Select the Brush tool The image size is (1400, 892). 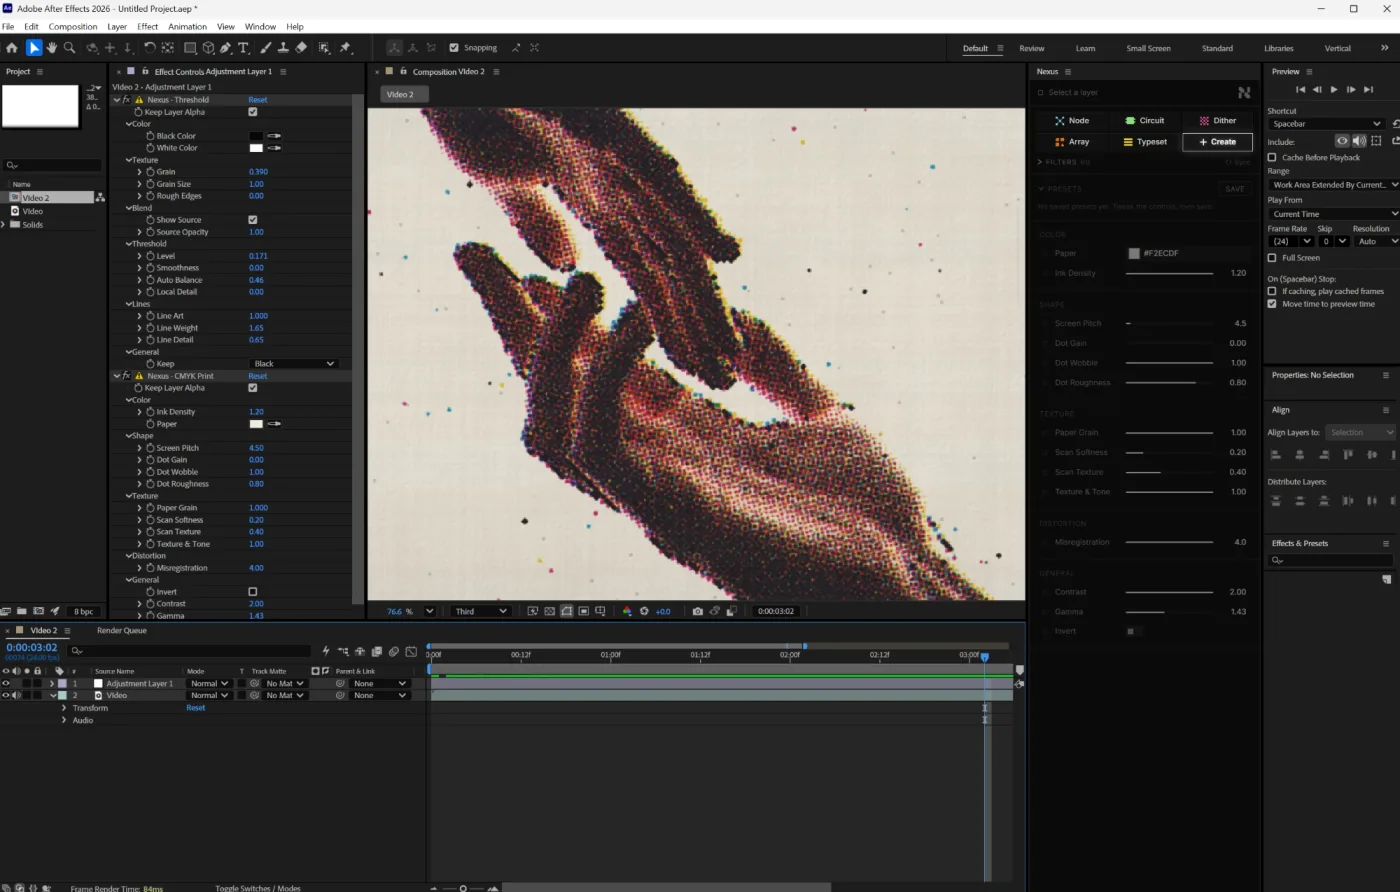point(266,47)
